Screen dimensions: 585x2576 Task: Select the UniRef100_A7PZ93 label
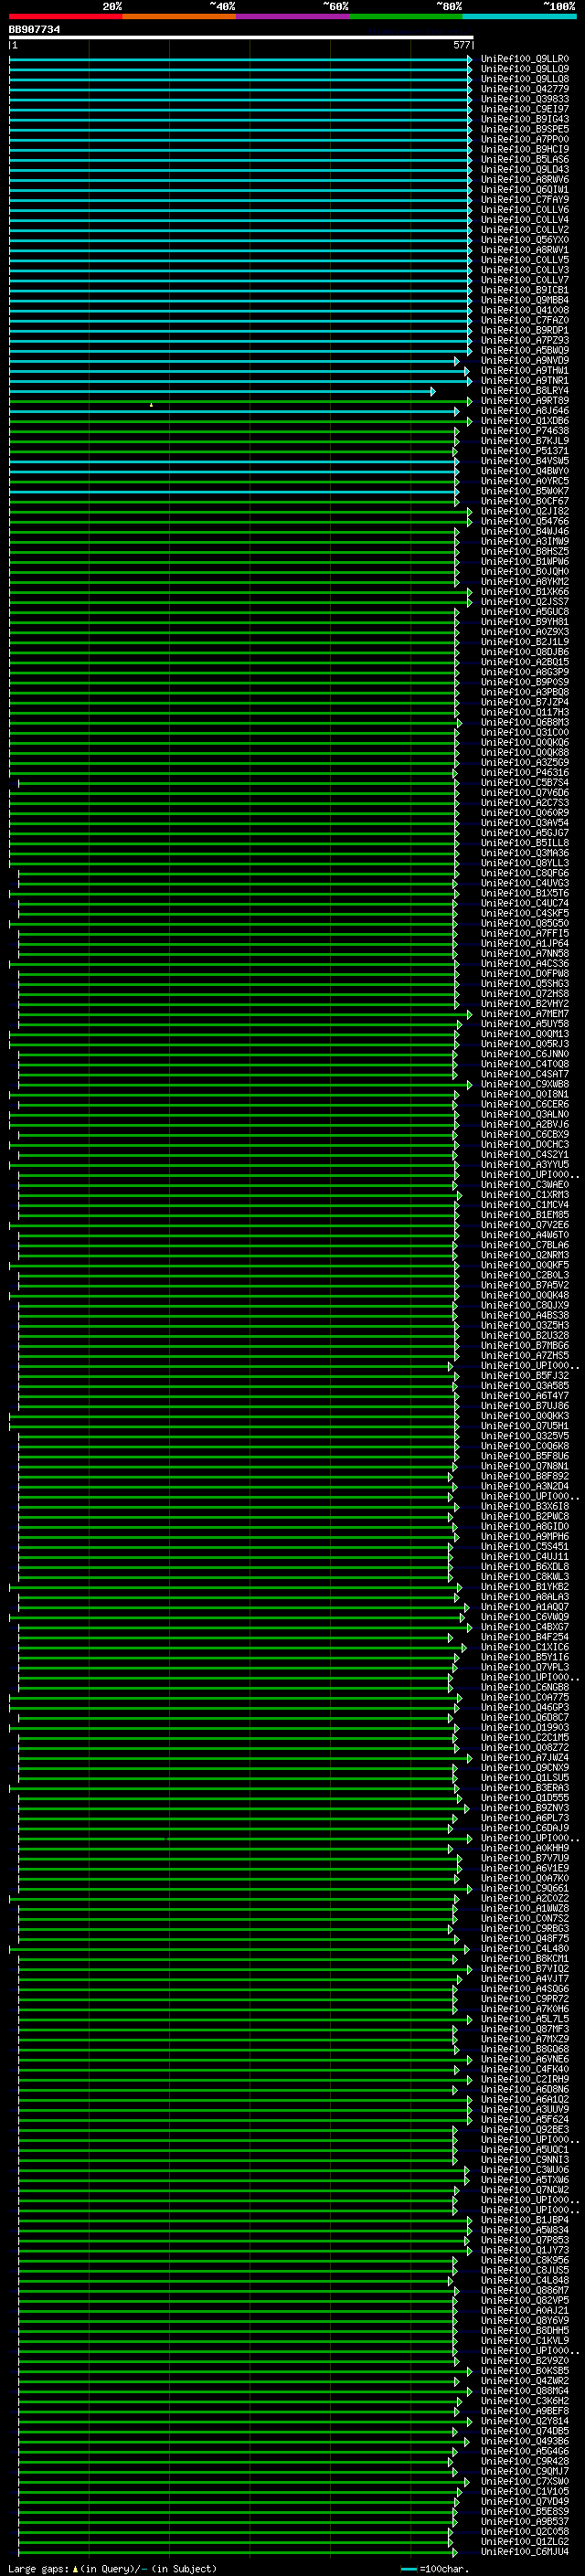tap(525, 340)
